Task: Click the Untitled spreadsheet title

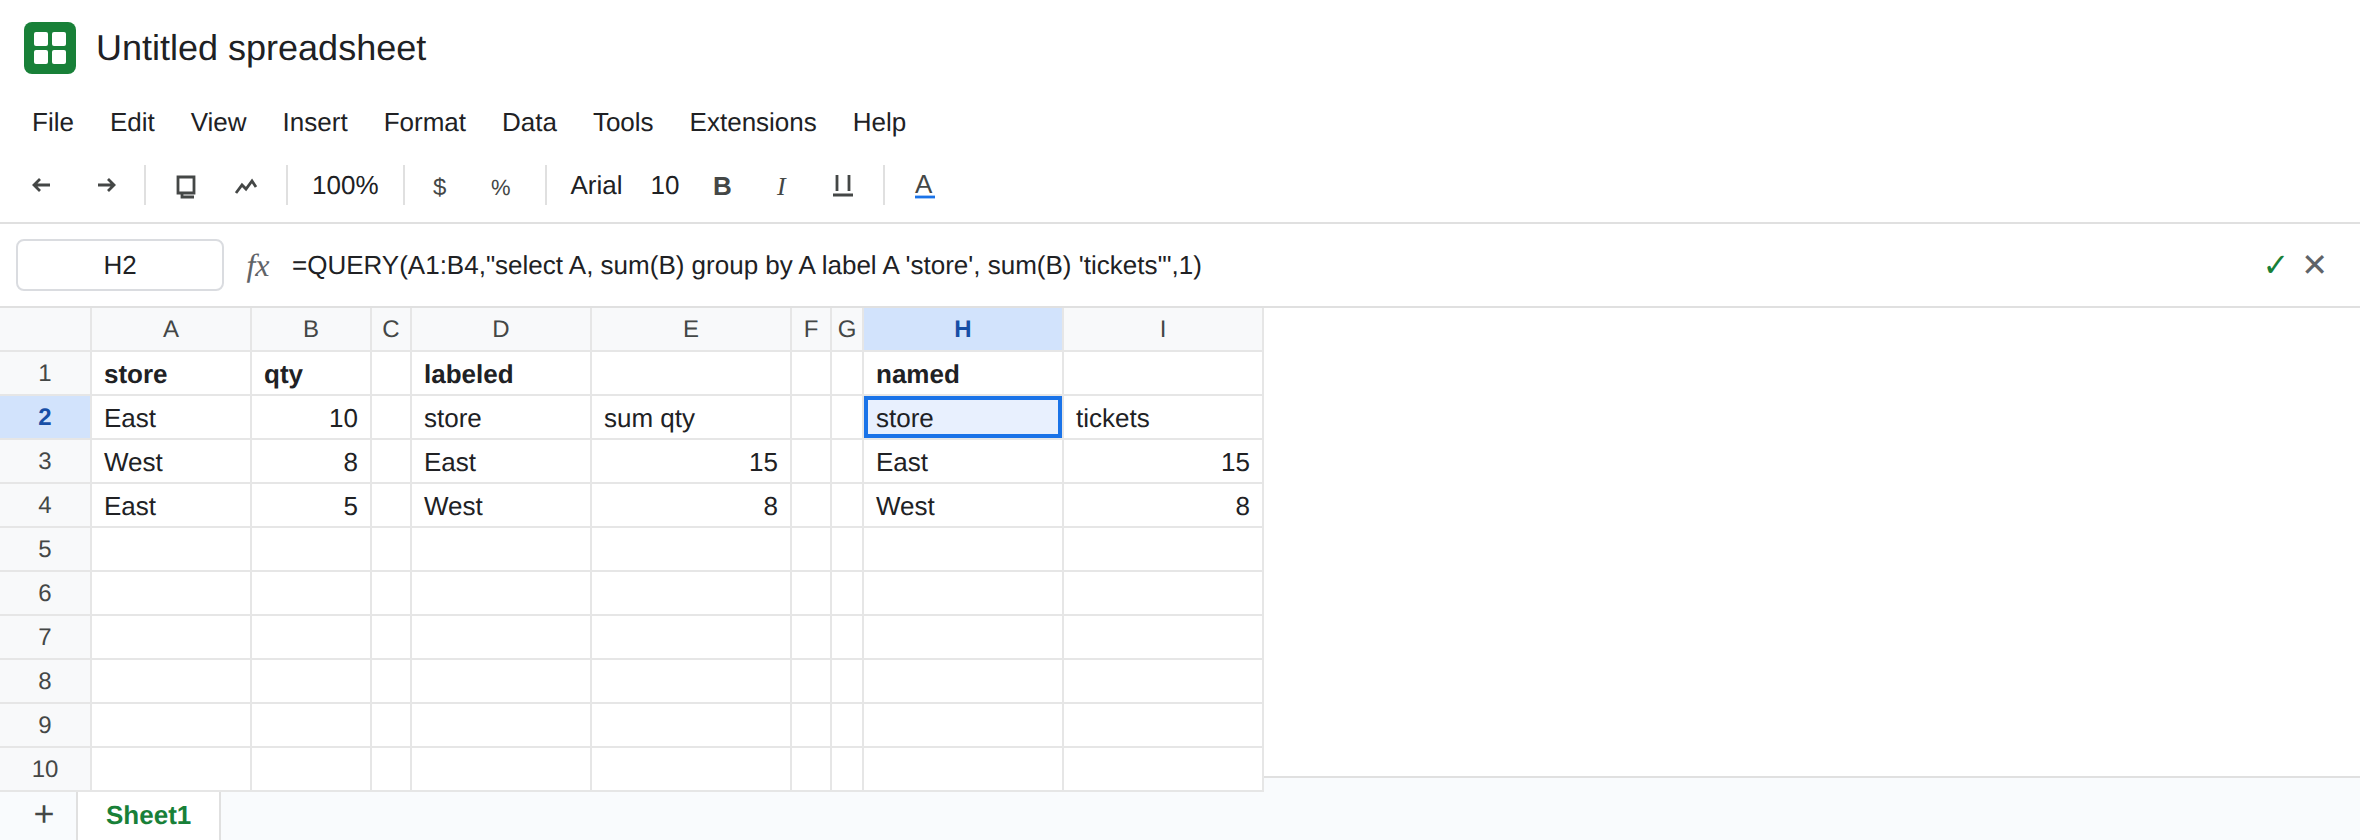Action: click(261, 48)
